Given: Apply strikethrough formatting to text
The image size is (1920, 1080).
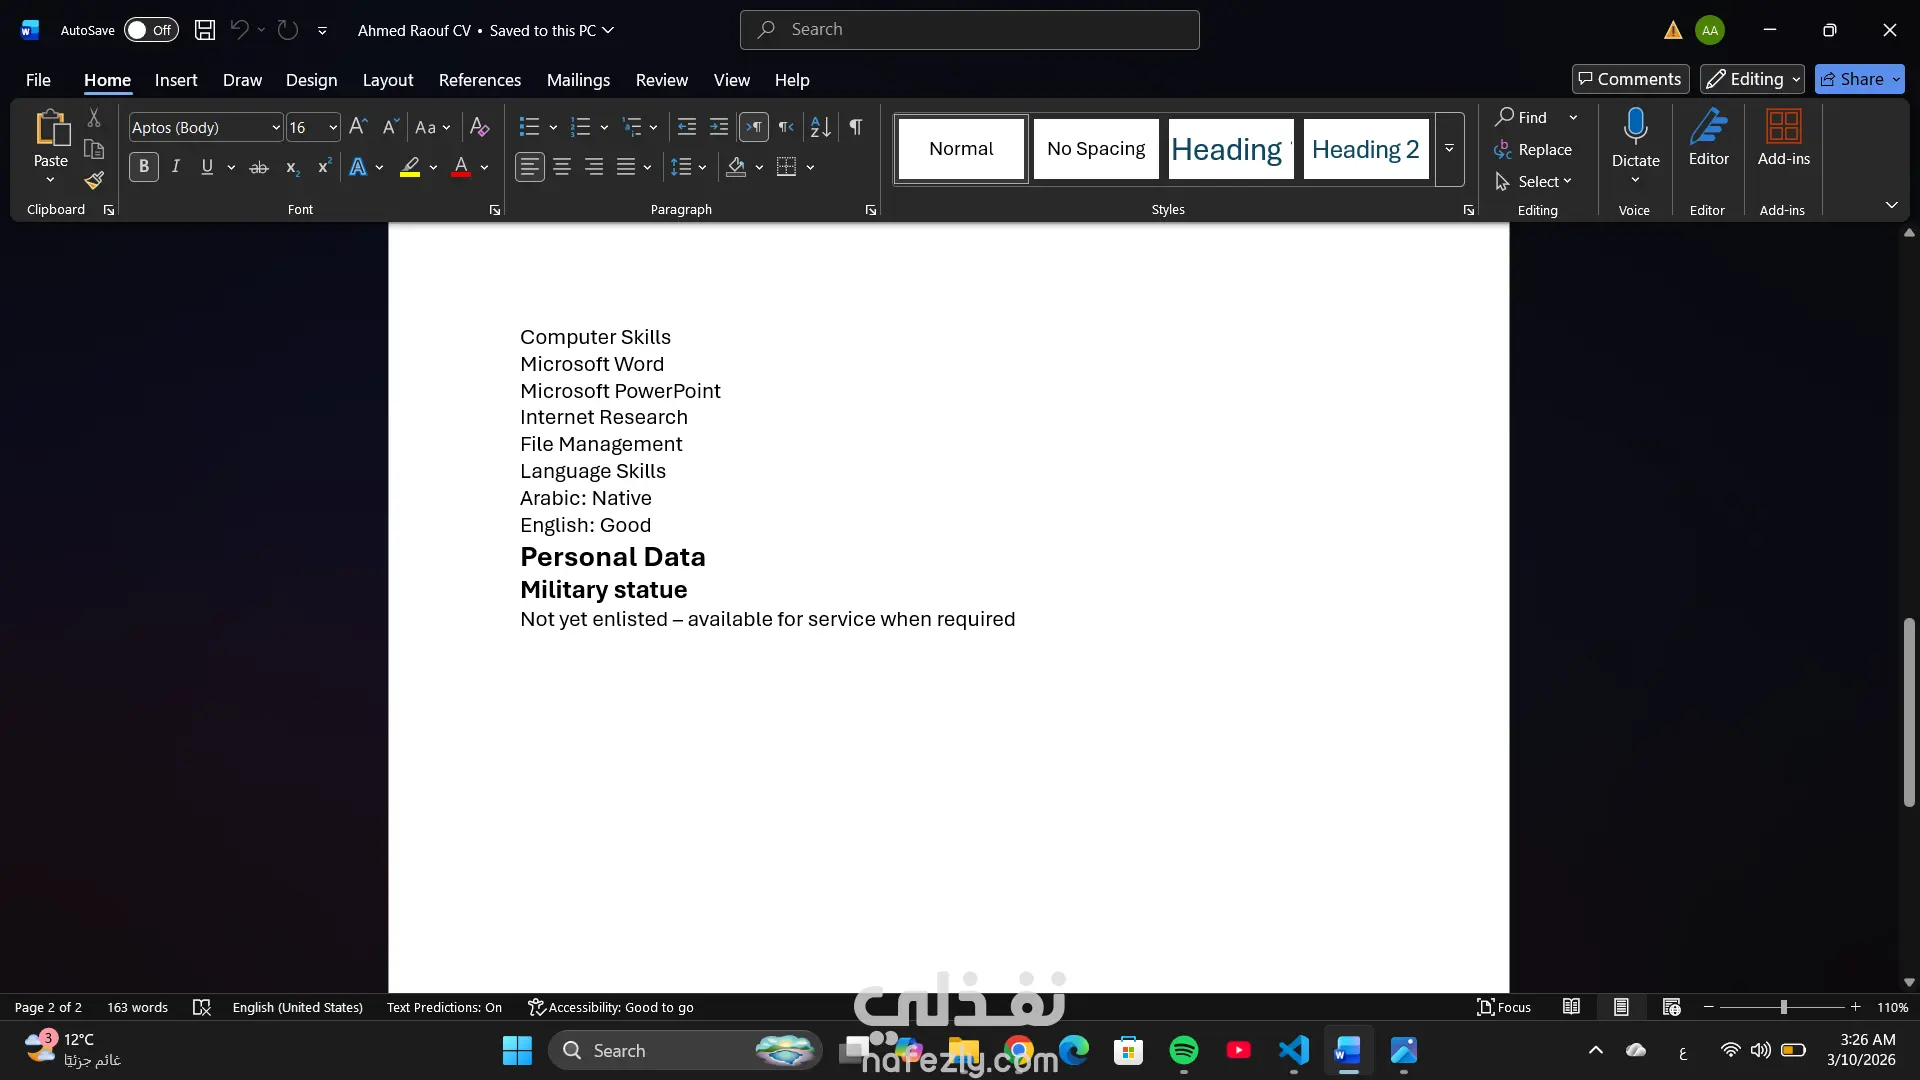Looking at the screenshot, I should click(259, 168).
